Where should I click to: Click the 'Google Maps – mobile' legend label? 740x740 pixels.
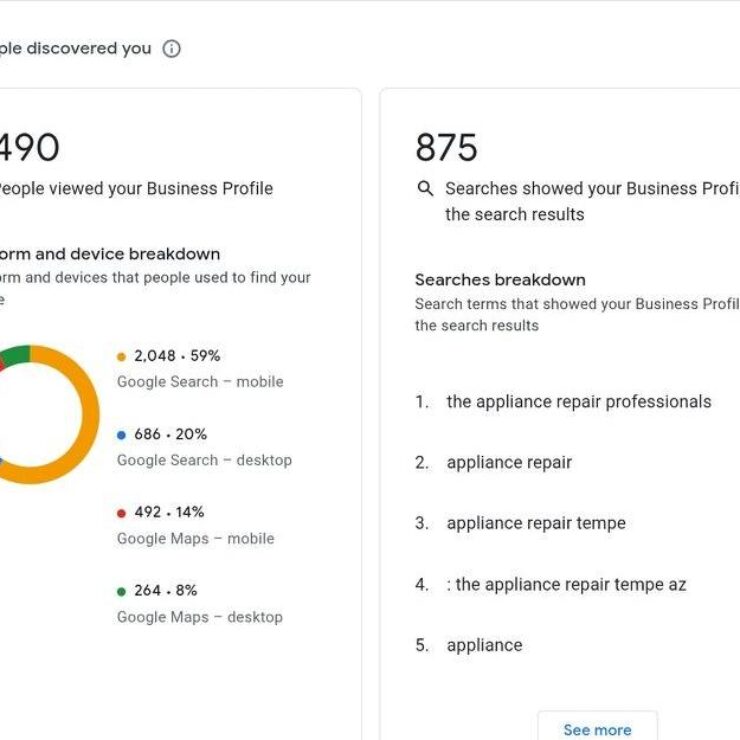click(195, 539)
